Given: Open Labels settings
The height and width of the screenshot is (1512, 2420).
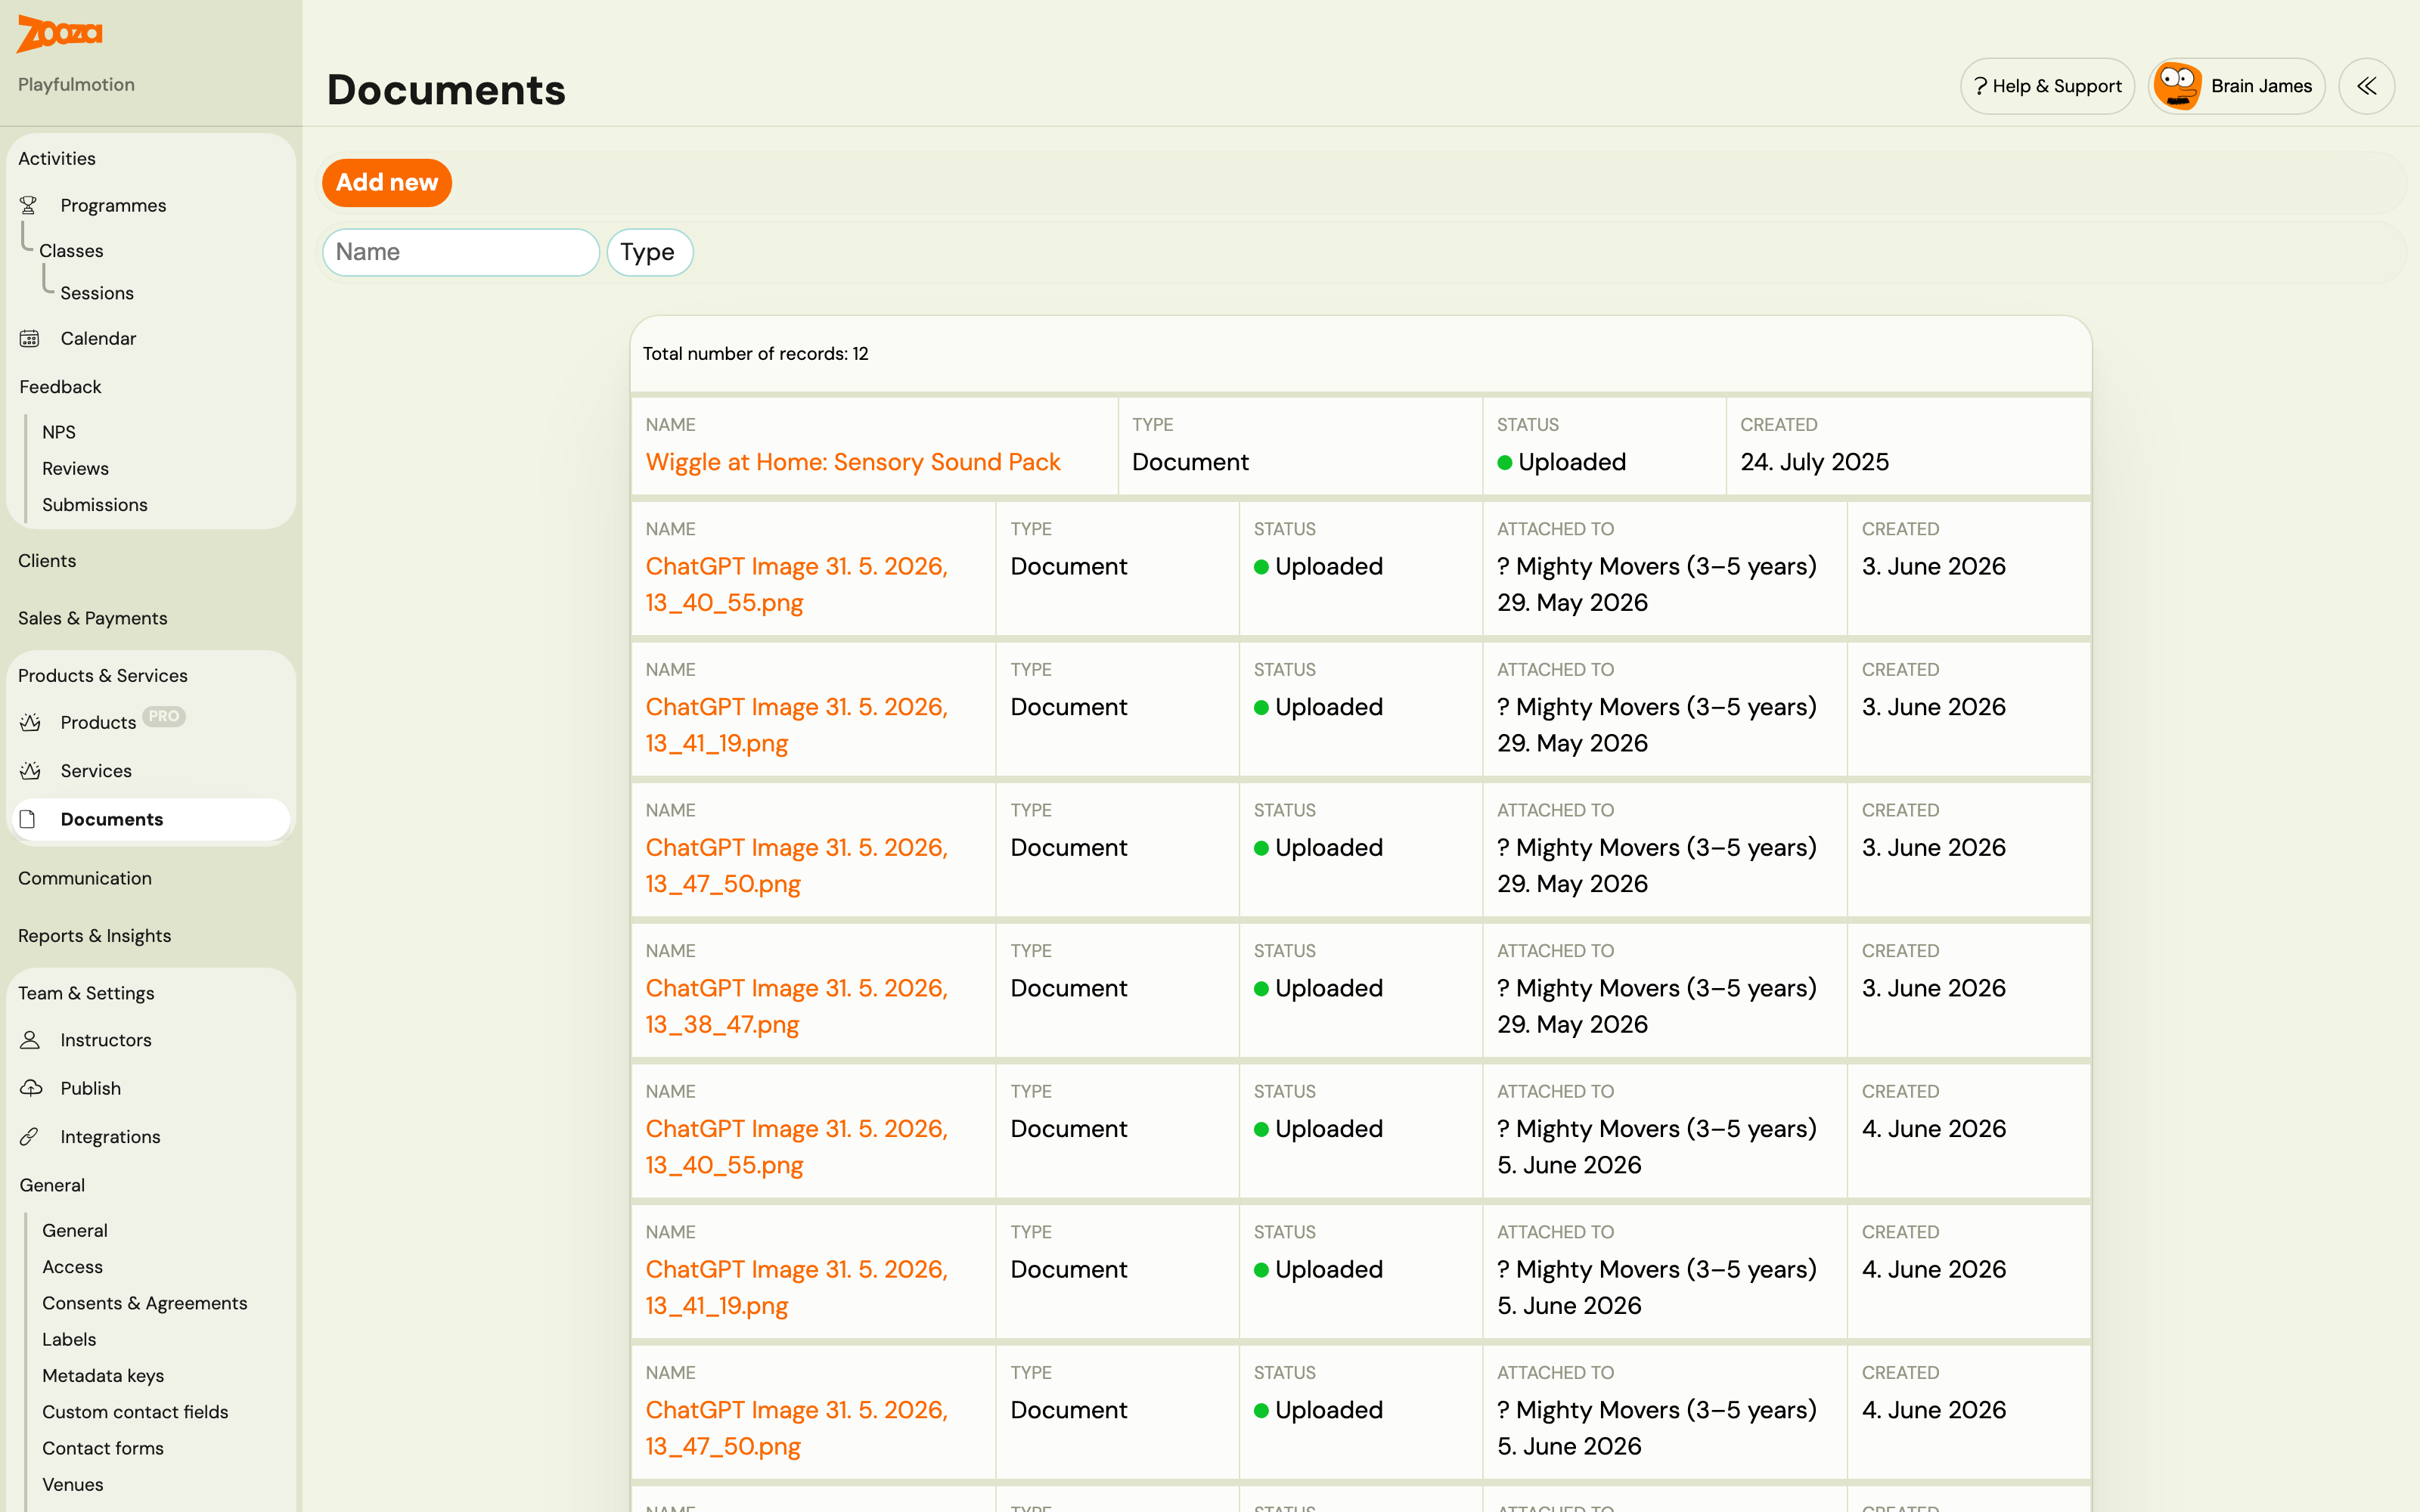Looking at the screenshot, I should (69, 1339).
